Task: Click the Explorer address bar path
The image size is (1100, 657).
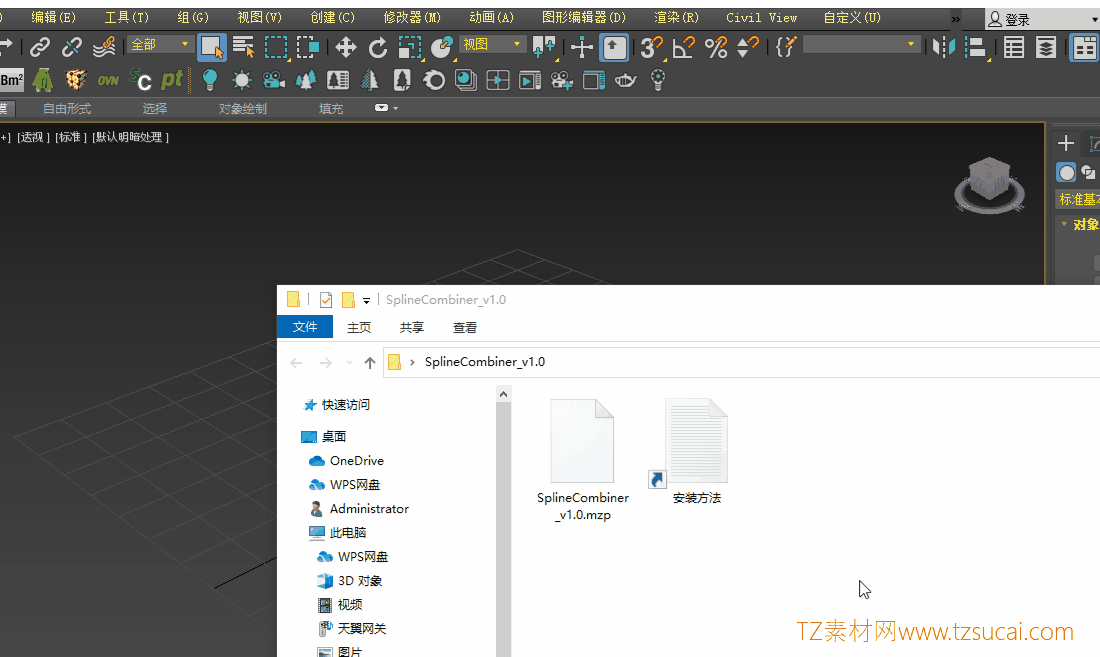Action: (x=485, y=362)
